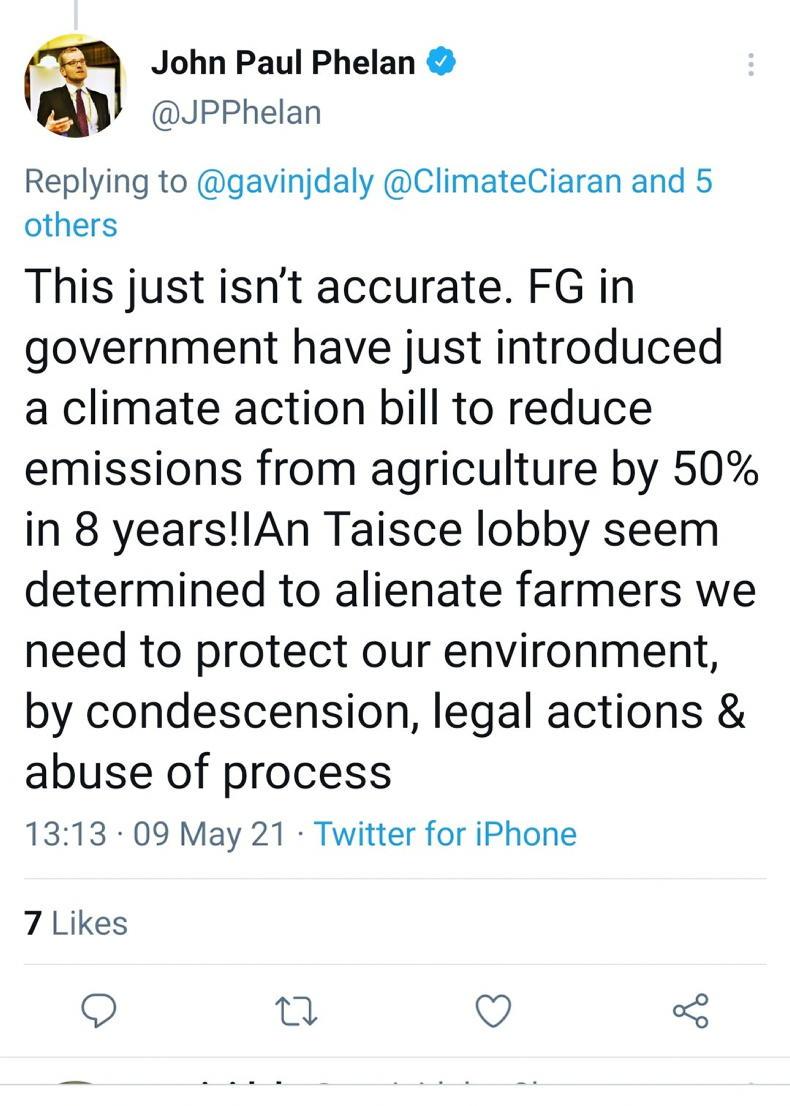This screenshot has width=790, height=1106.
Task: Click the 13:13 timestamp
Action: 65,833
